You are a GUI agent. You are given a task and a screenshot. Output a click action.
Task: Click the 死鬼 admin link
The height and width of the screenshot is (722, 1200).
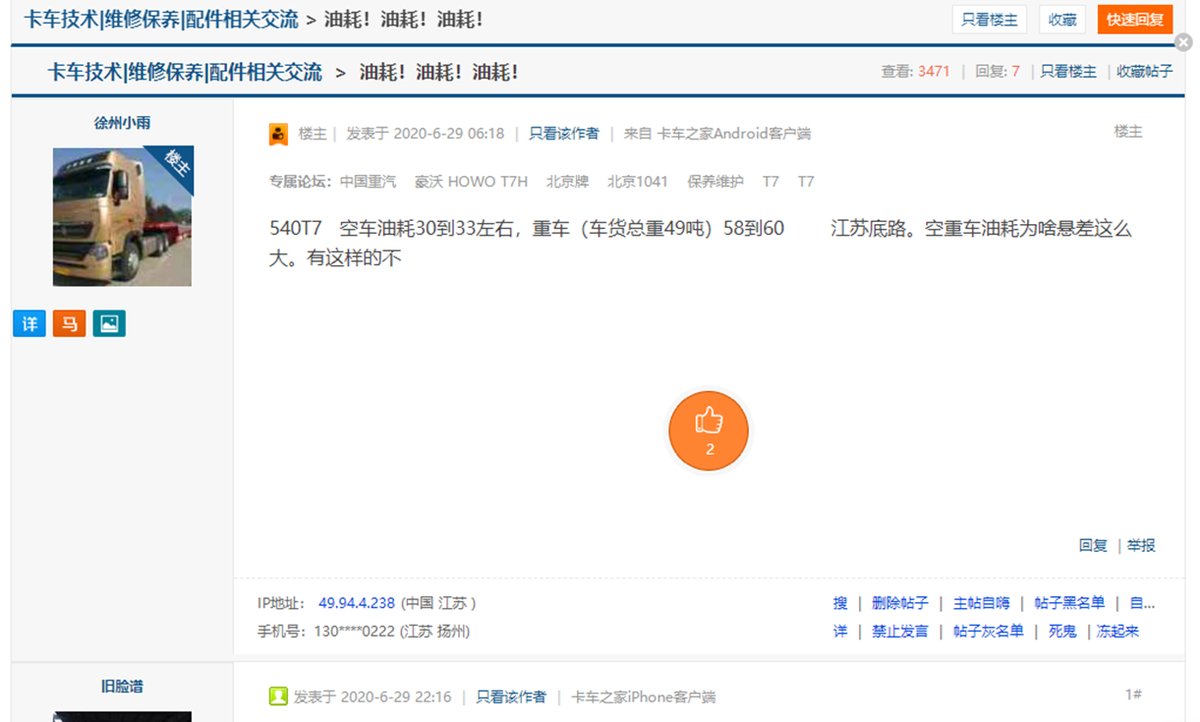(1062, 631)
